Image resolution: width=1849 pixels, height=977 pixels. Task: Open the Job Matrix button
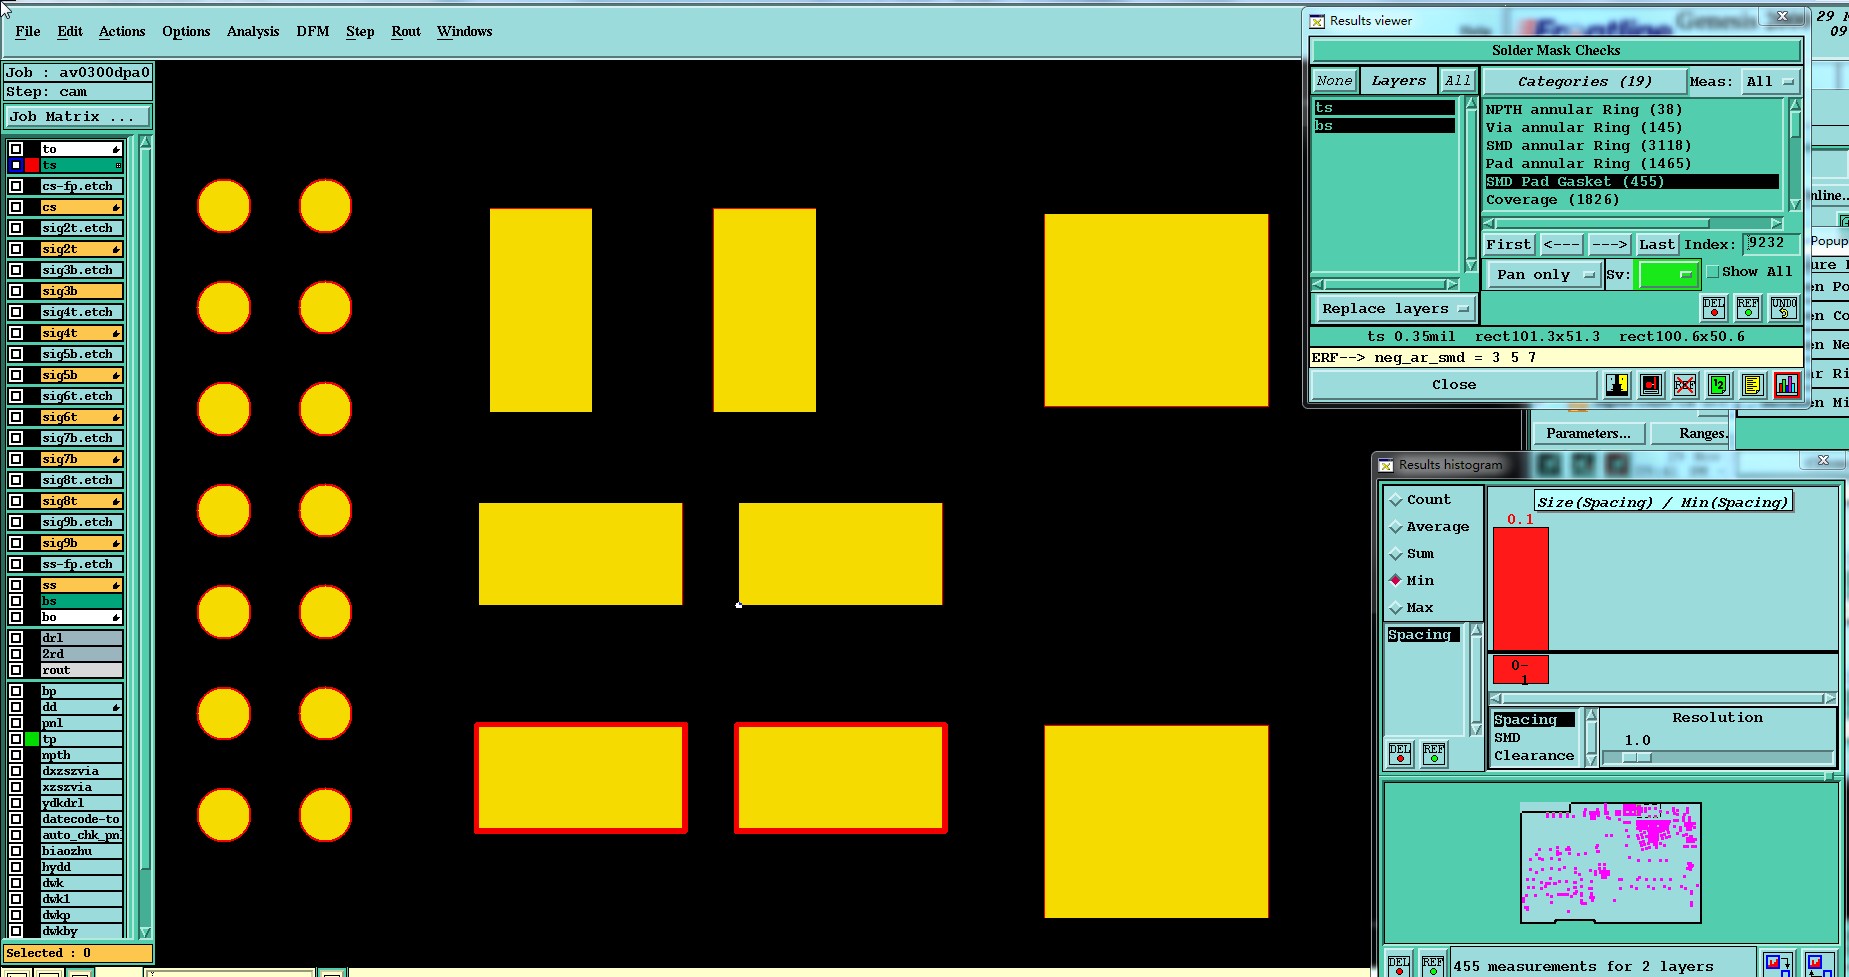pos(78,117)
